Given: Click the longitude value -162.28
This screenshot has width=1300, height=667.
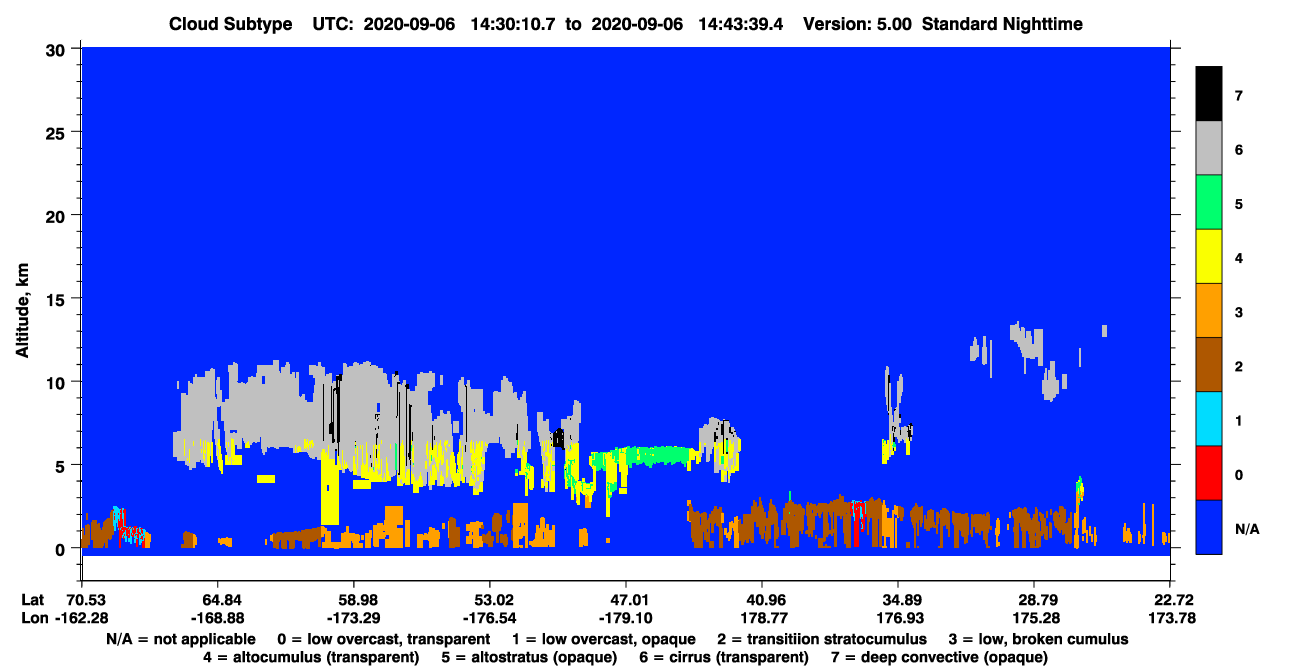Looking at the screenshot, I should pyautogui.click(x=83, y=619).
